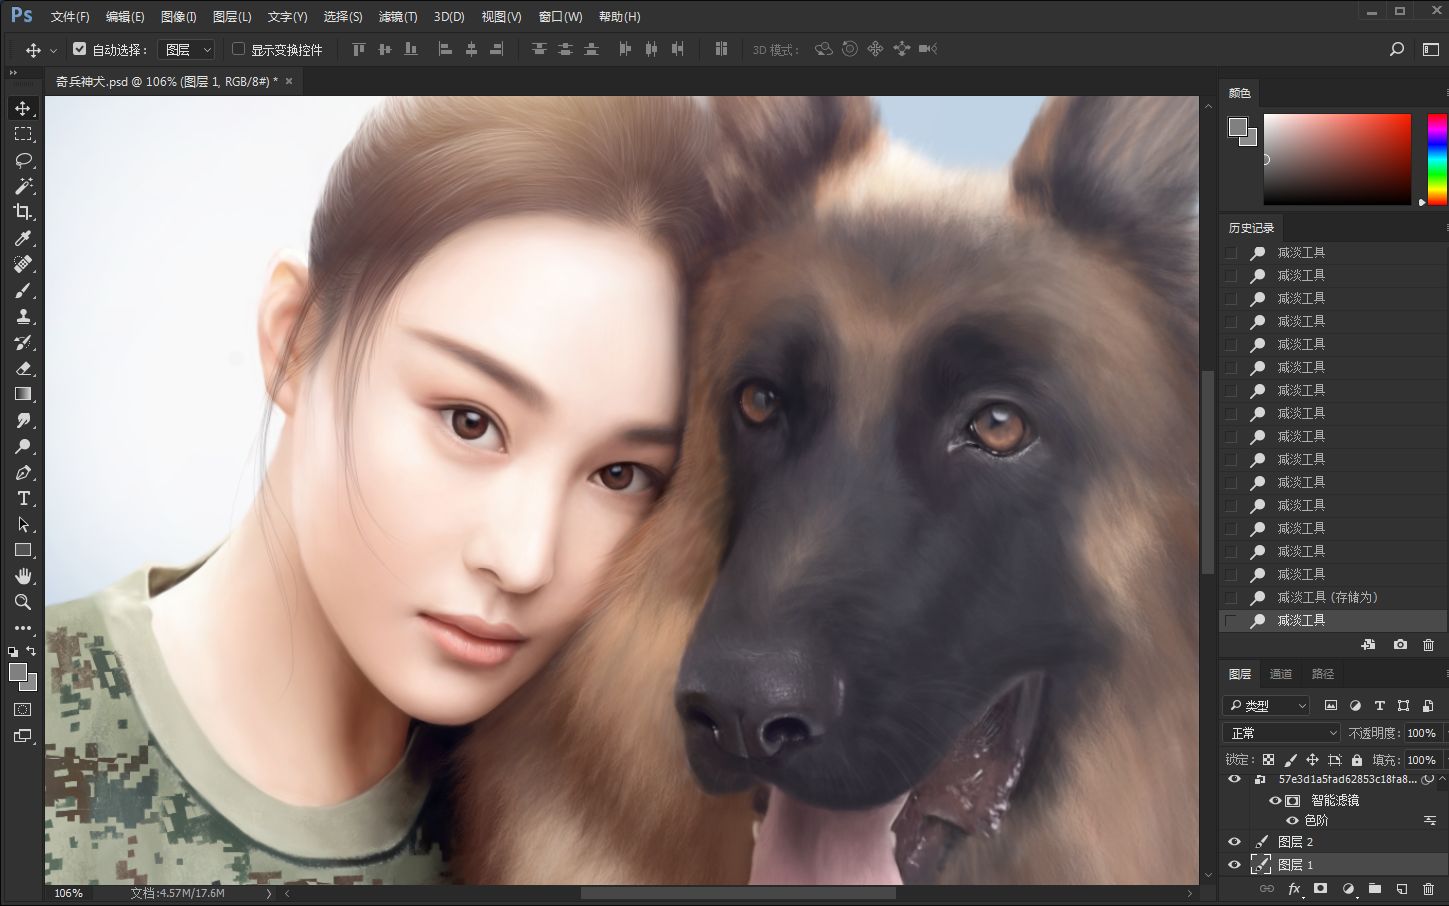Select the Healing Brush tool
Image resolution: width=1449 pixels, height=906 pixels.
point(23,264)
